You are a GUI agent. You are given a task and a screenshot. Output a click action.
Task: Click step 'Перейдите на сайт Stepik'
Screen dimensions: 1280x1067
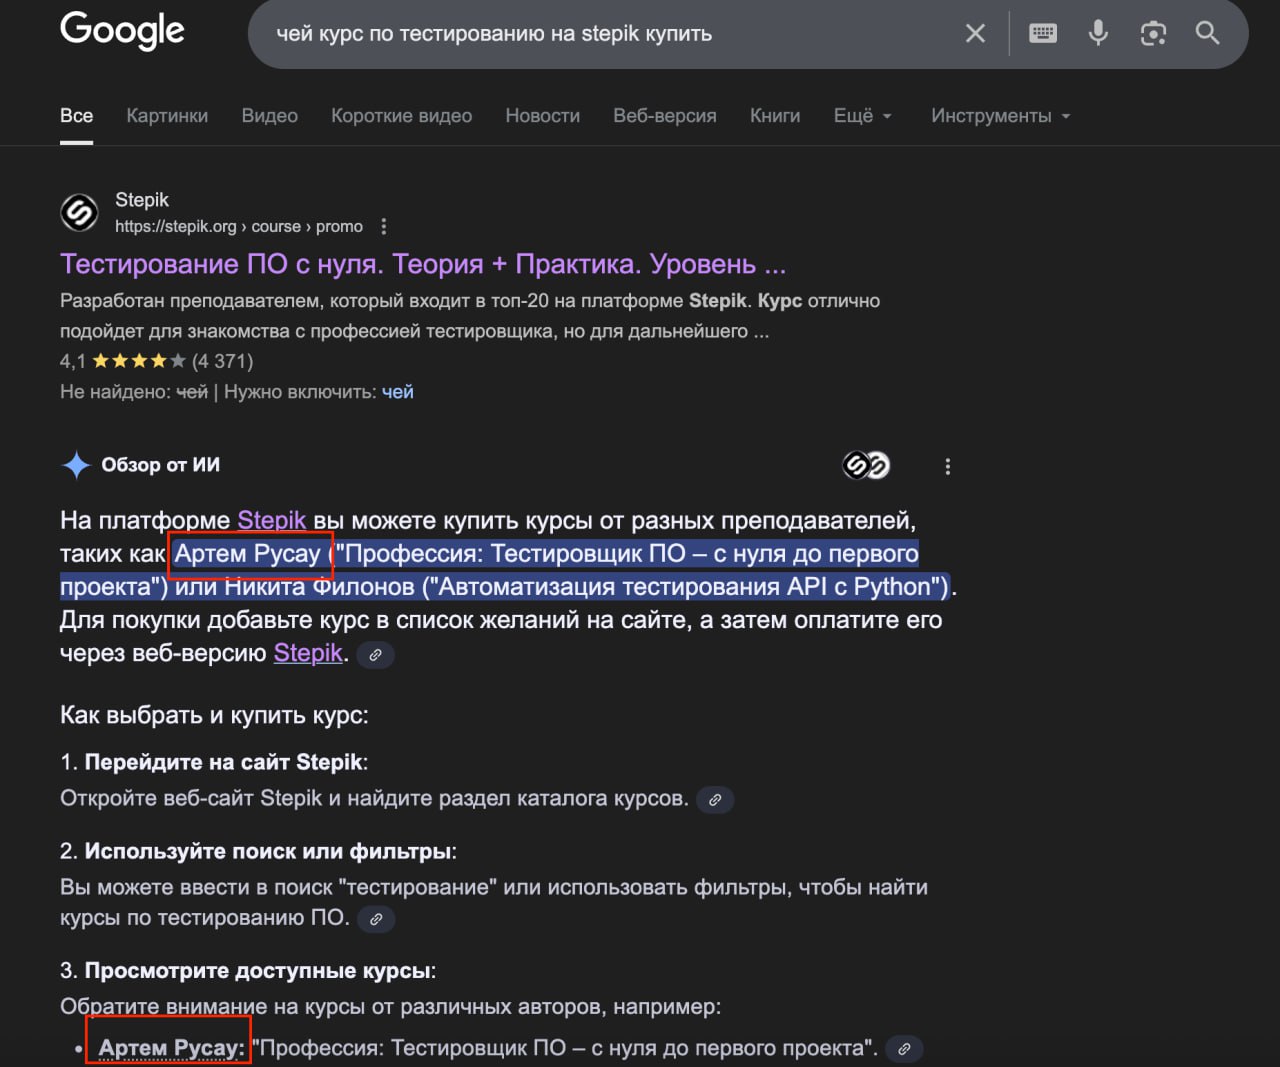point(225,762)
